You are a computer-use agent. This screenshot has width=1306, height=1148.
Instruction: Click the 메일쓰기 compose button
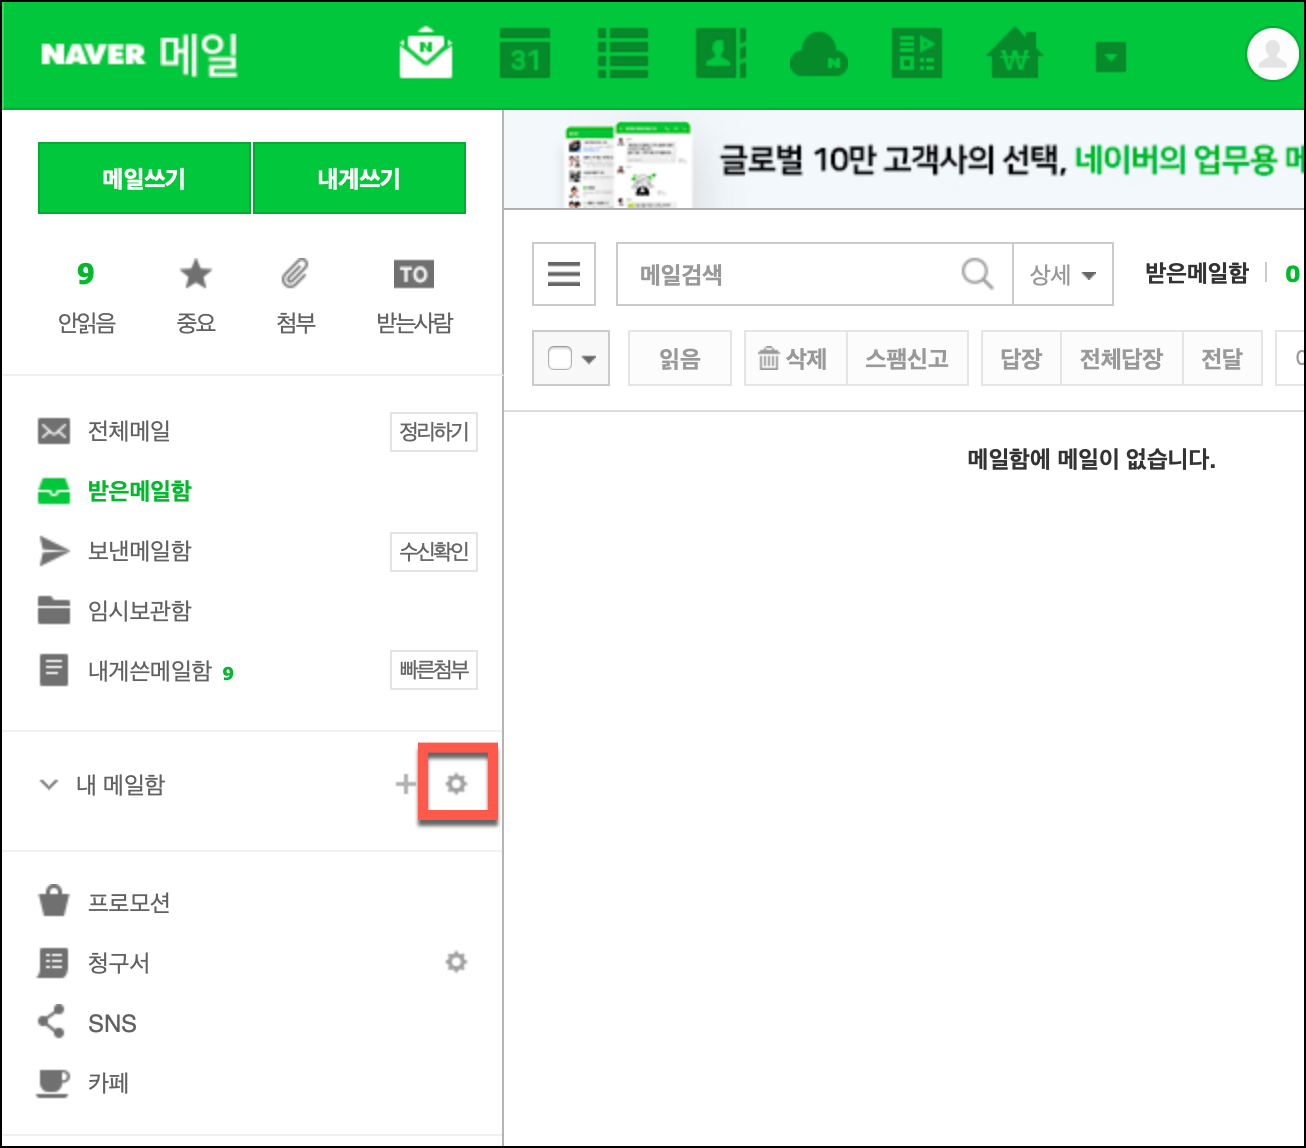pos(144,178)
